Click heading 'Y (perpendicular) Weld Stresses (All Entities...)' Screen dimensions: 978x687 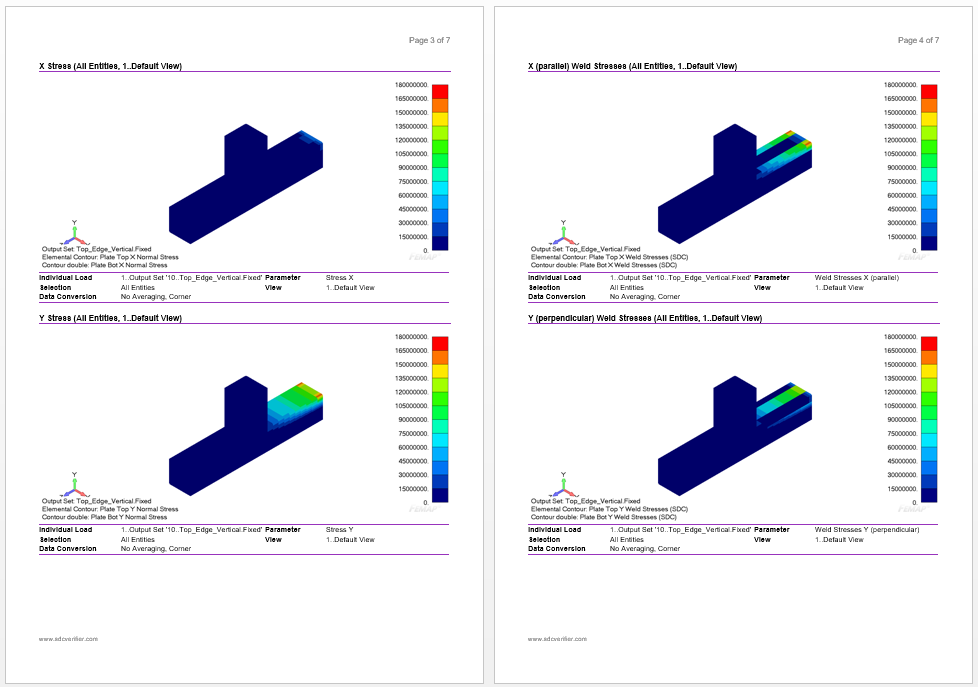tap(645, 318)
